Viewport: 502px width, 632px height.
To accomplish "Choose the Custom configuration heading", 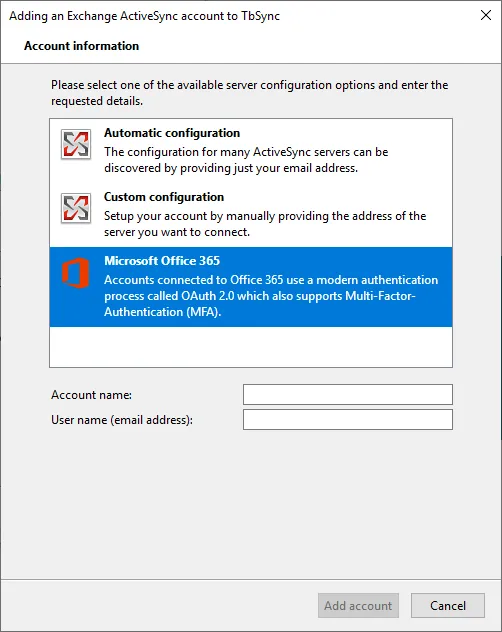I will tap(164, 197).
